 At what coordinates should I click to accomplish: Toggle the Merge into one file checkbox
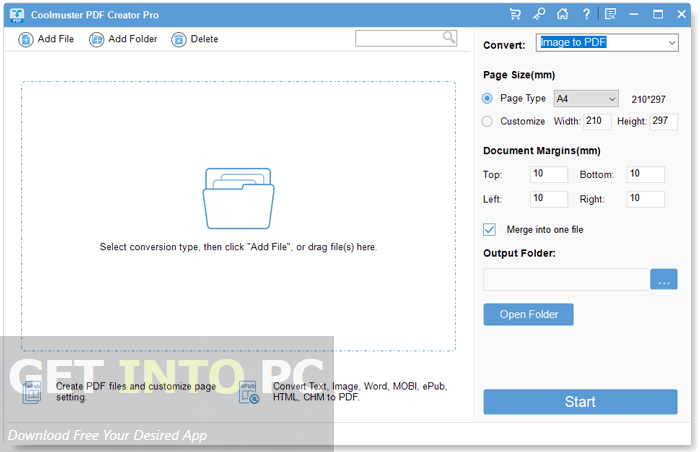coord(489,230)
